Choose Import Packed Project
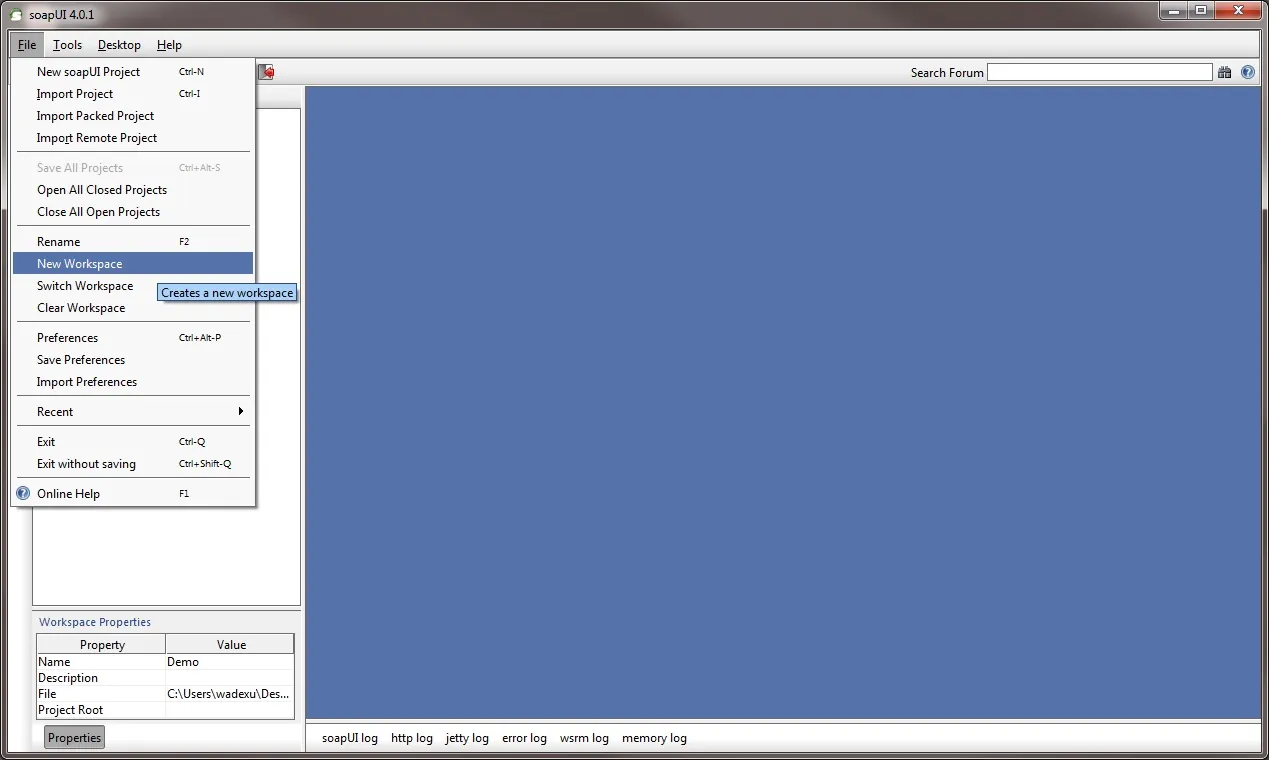The image size is (1269, 760). (x=133, y=116)
